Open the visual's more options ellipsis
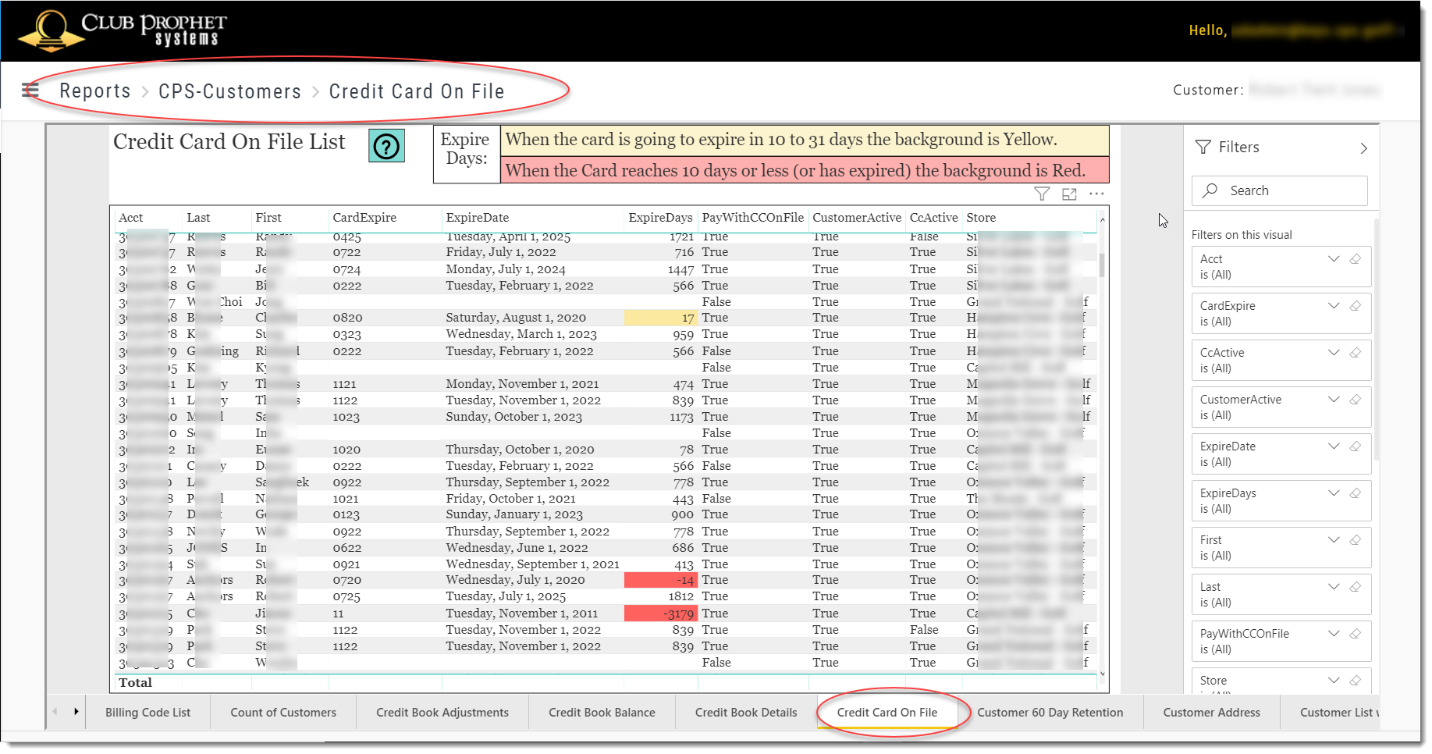This screenshot has width=1432, height=754. (1097, 194)
